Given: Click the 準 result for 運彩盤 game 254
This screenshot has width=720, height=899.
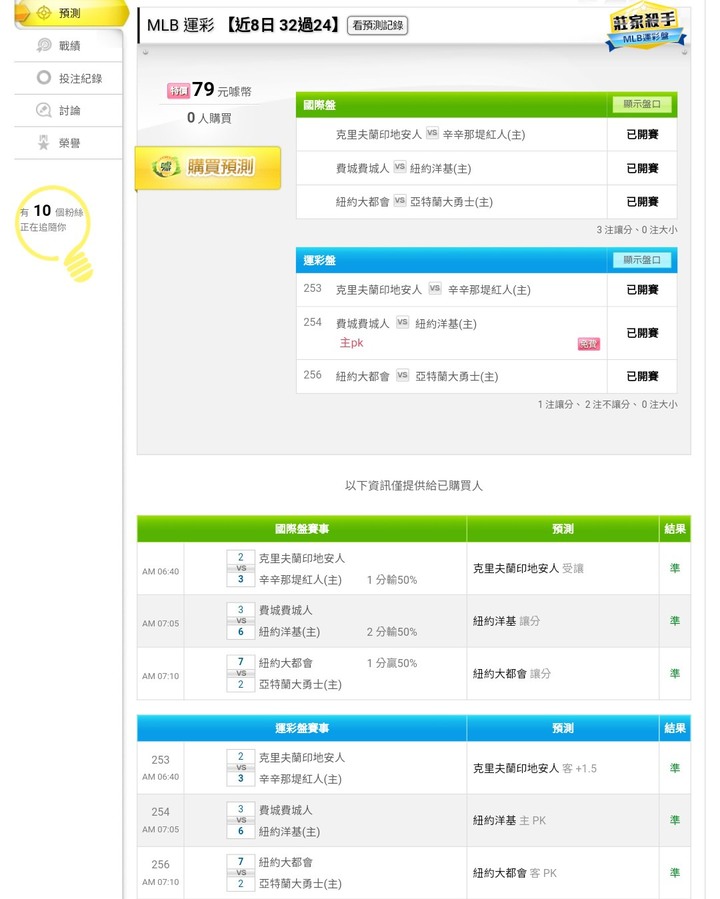Looking at the screenshot, I should tap(675, 820).
